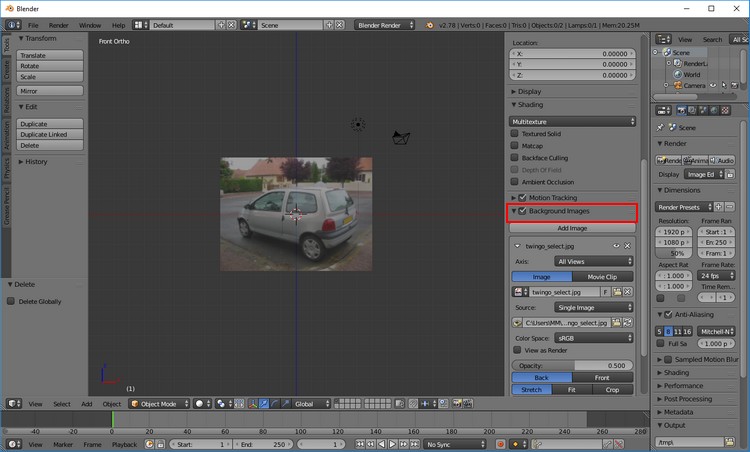This screenshot has width=750, height=452.
Task: Open the Axis All Views dropdown
Action: tap(595, 261)
